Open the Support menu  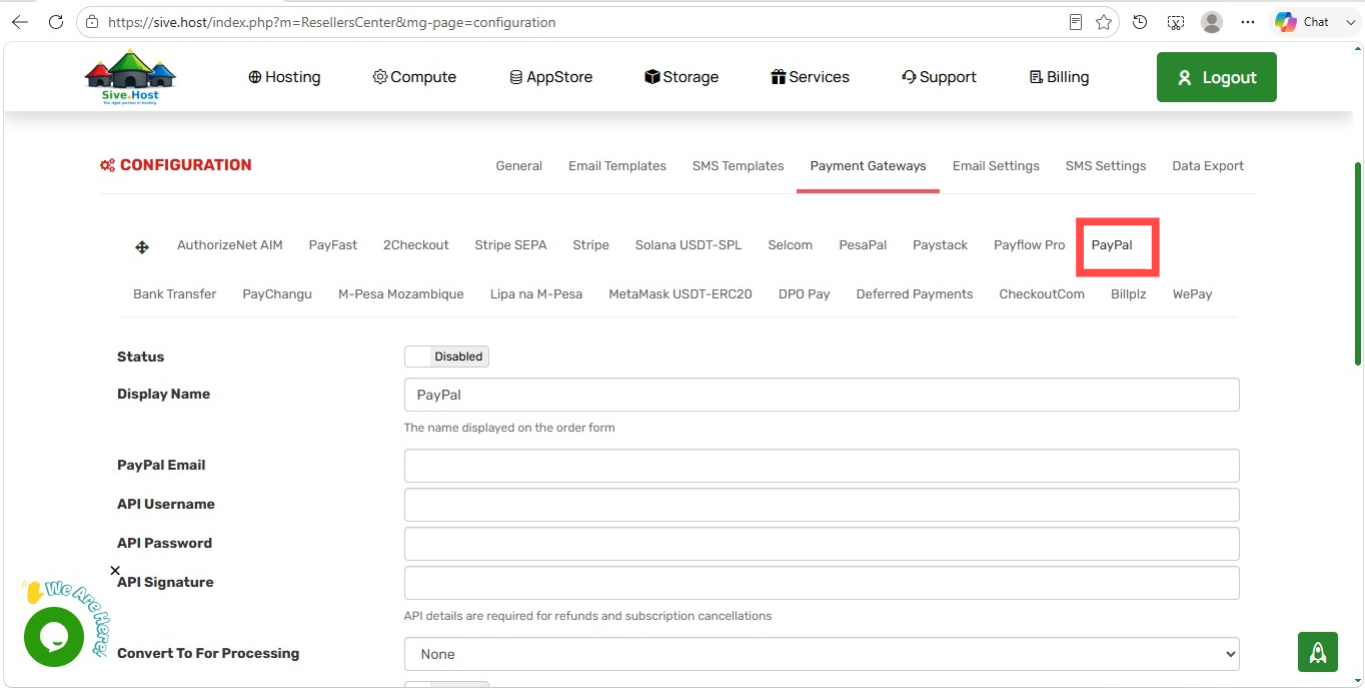[x=939, y=77]
